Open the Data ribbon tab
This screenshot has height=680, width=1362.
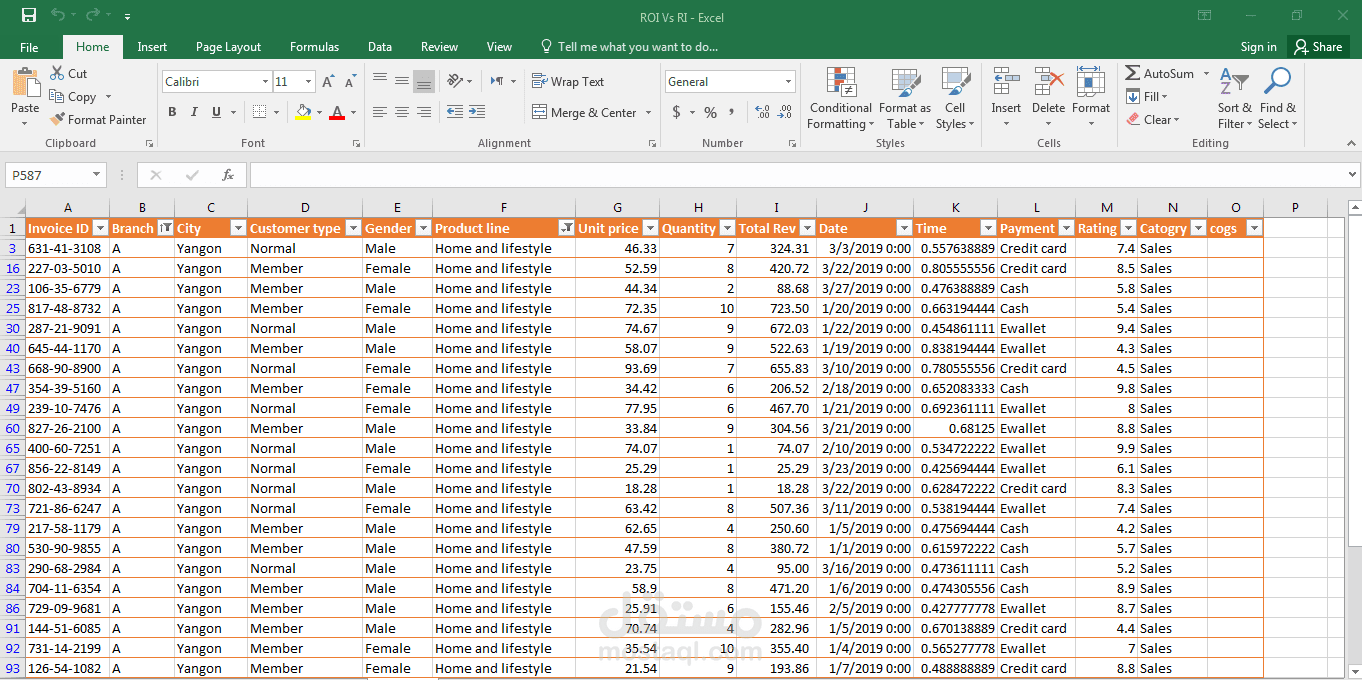point(379,46)
